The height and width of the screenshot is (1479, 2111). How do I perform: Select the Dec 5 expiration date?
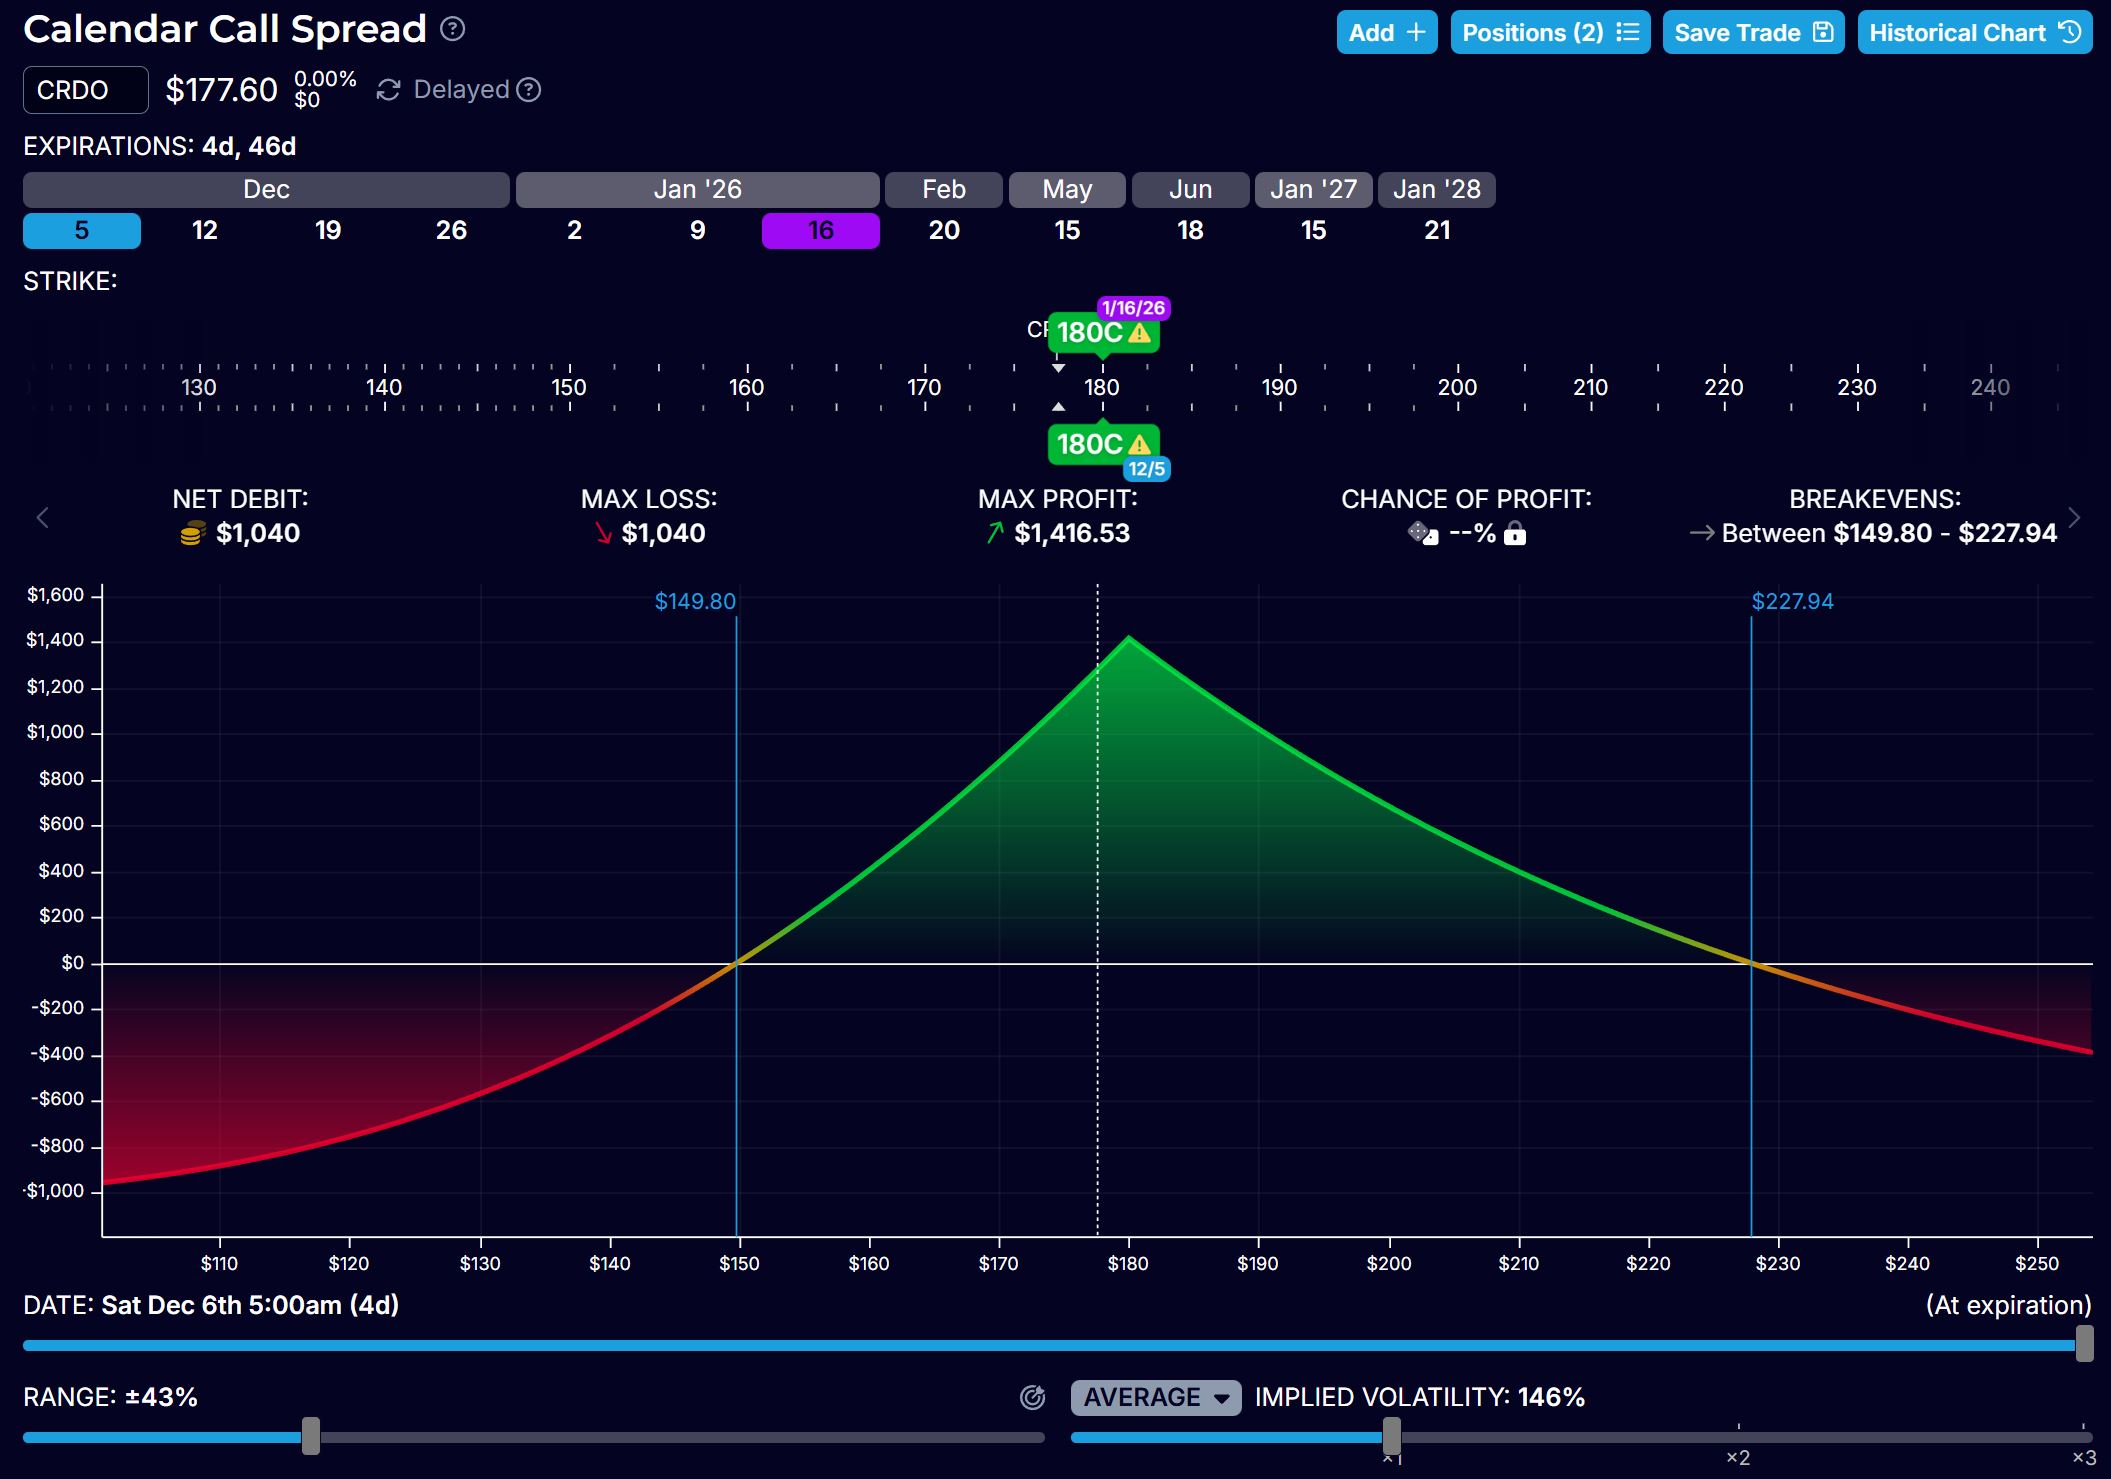coord(81,231)
